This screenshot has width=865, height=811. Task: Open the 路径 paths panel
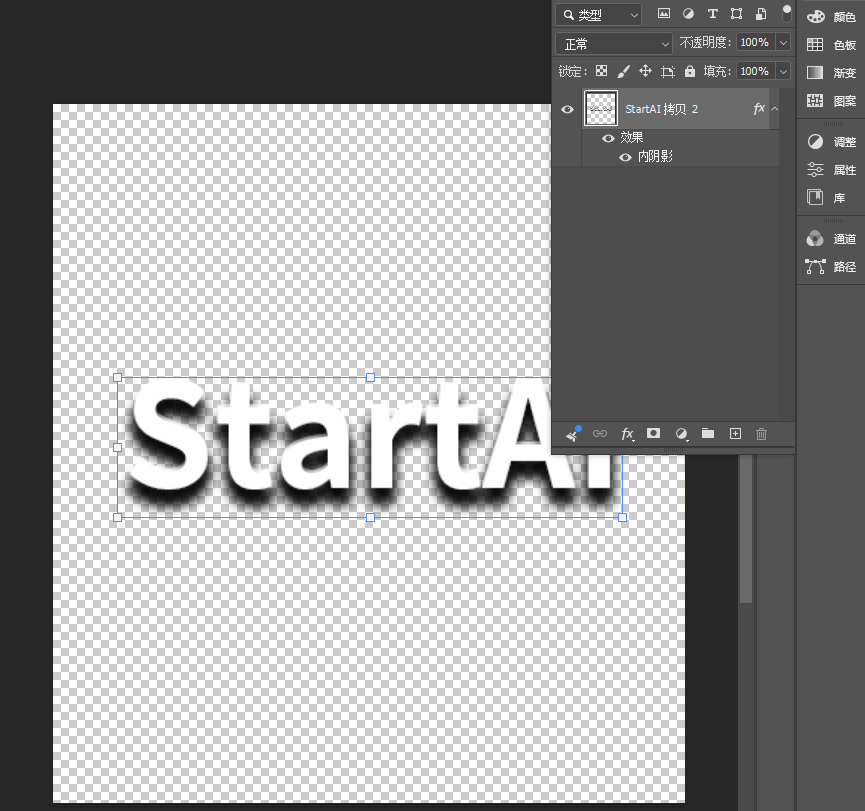831,267
